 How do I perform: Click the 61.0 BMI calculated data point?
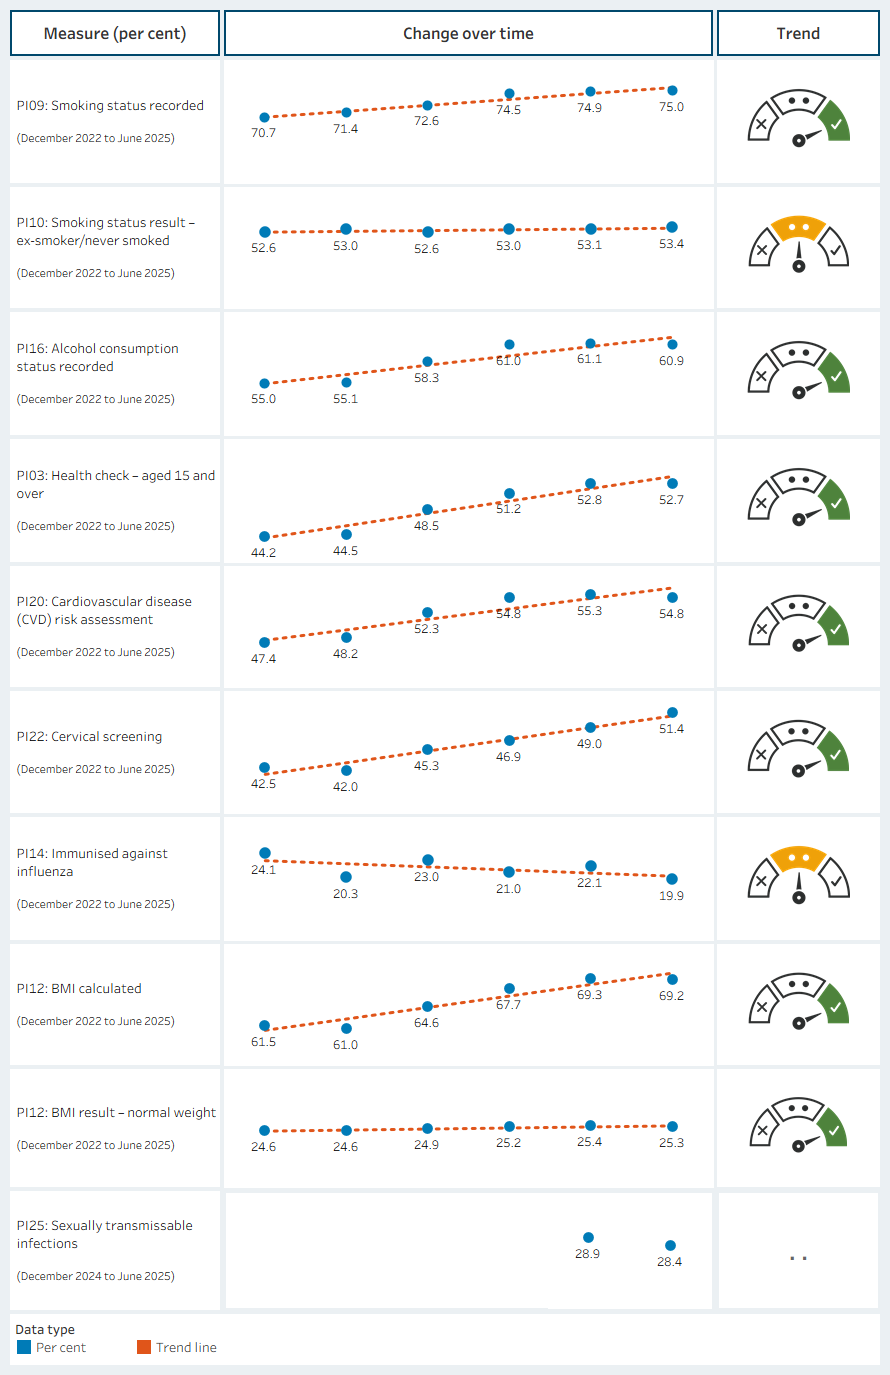[346, 1028]
